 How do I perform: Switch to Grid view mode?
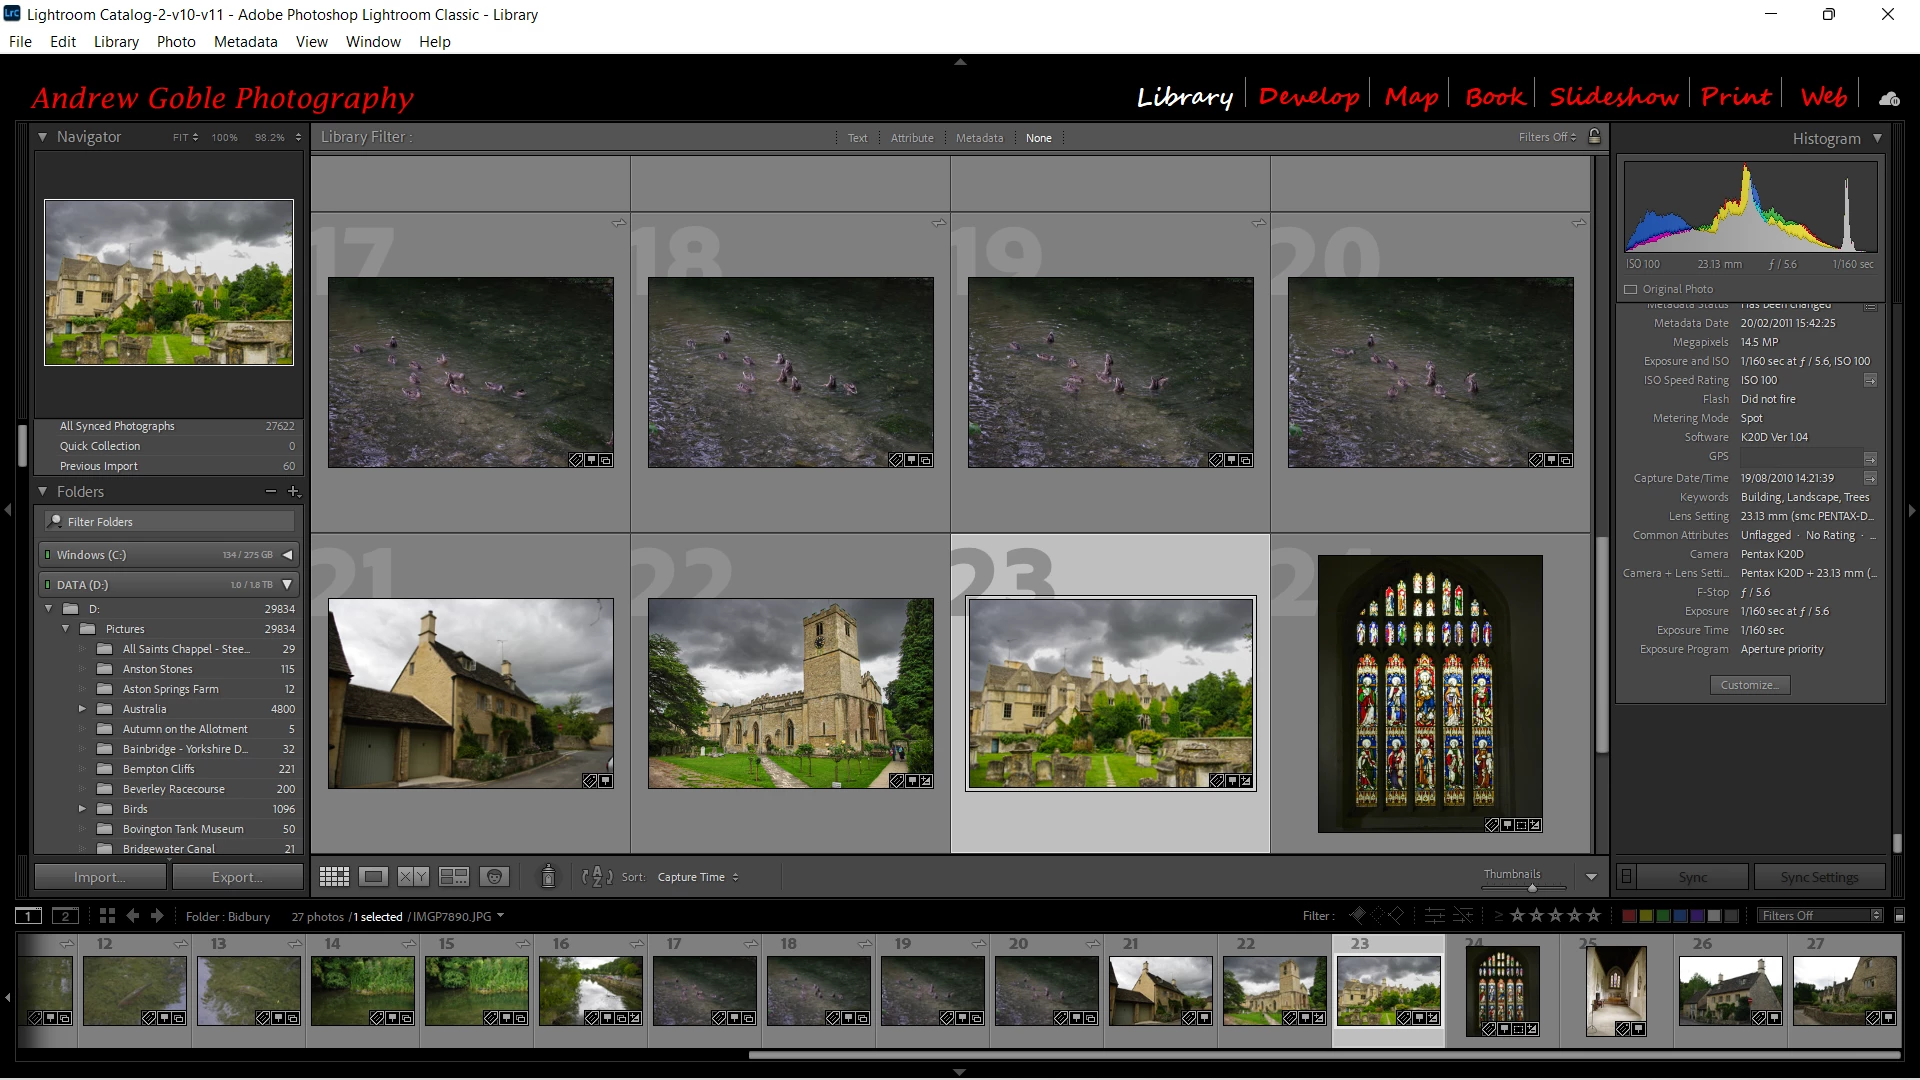point(334,877)
